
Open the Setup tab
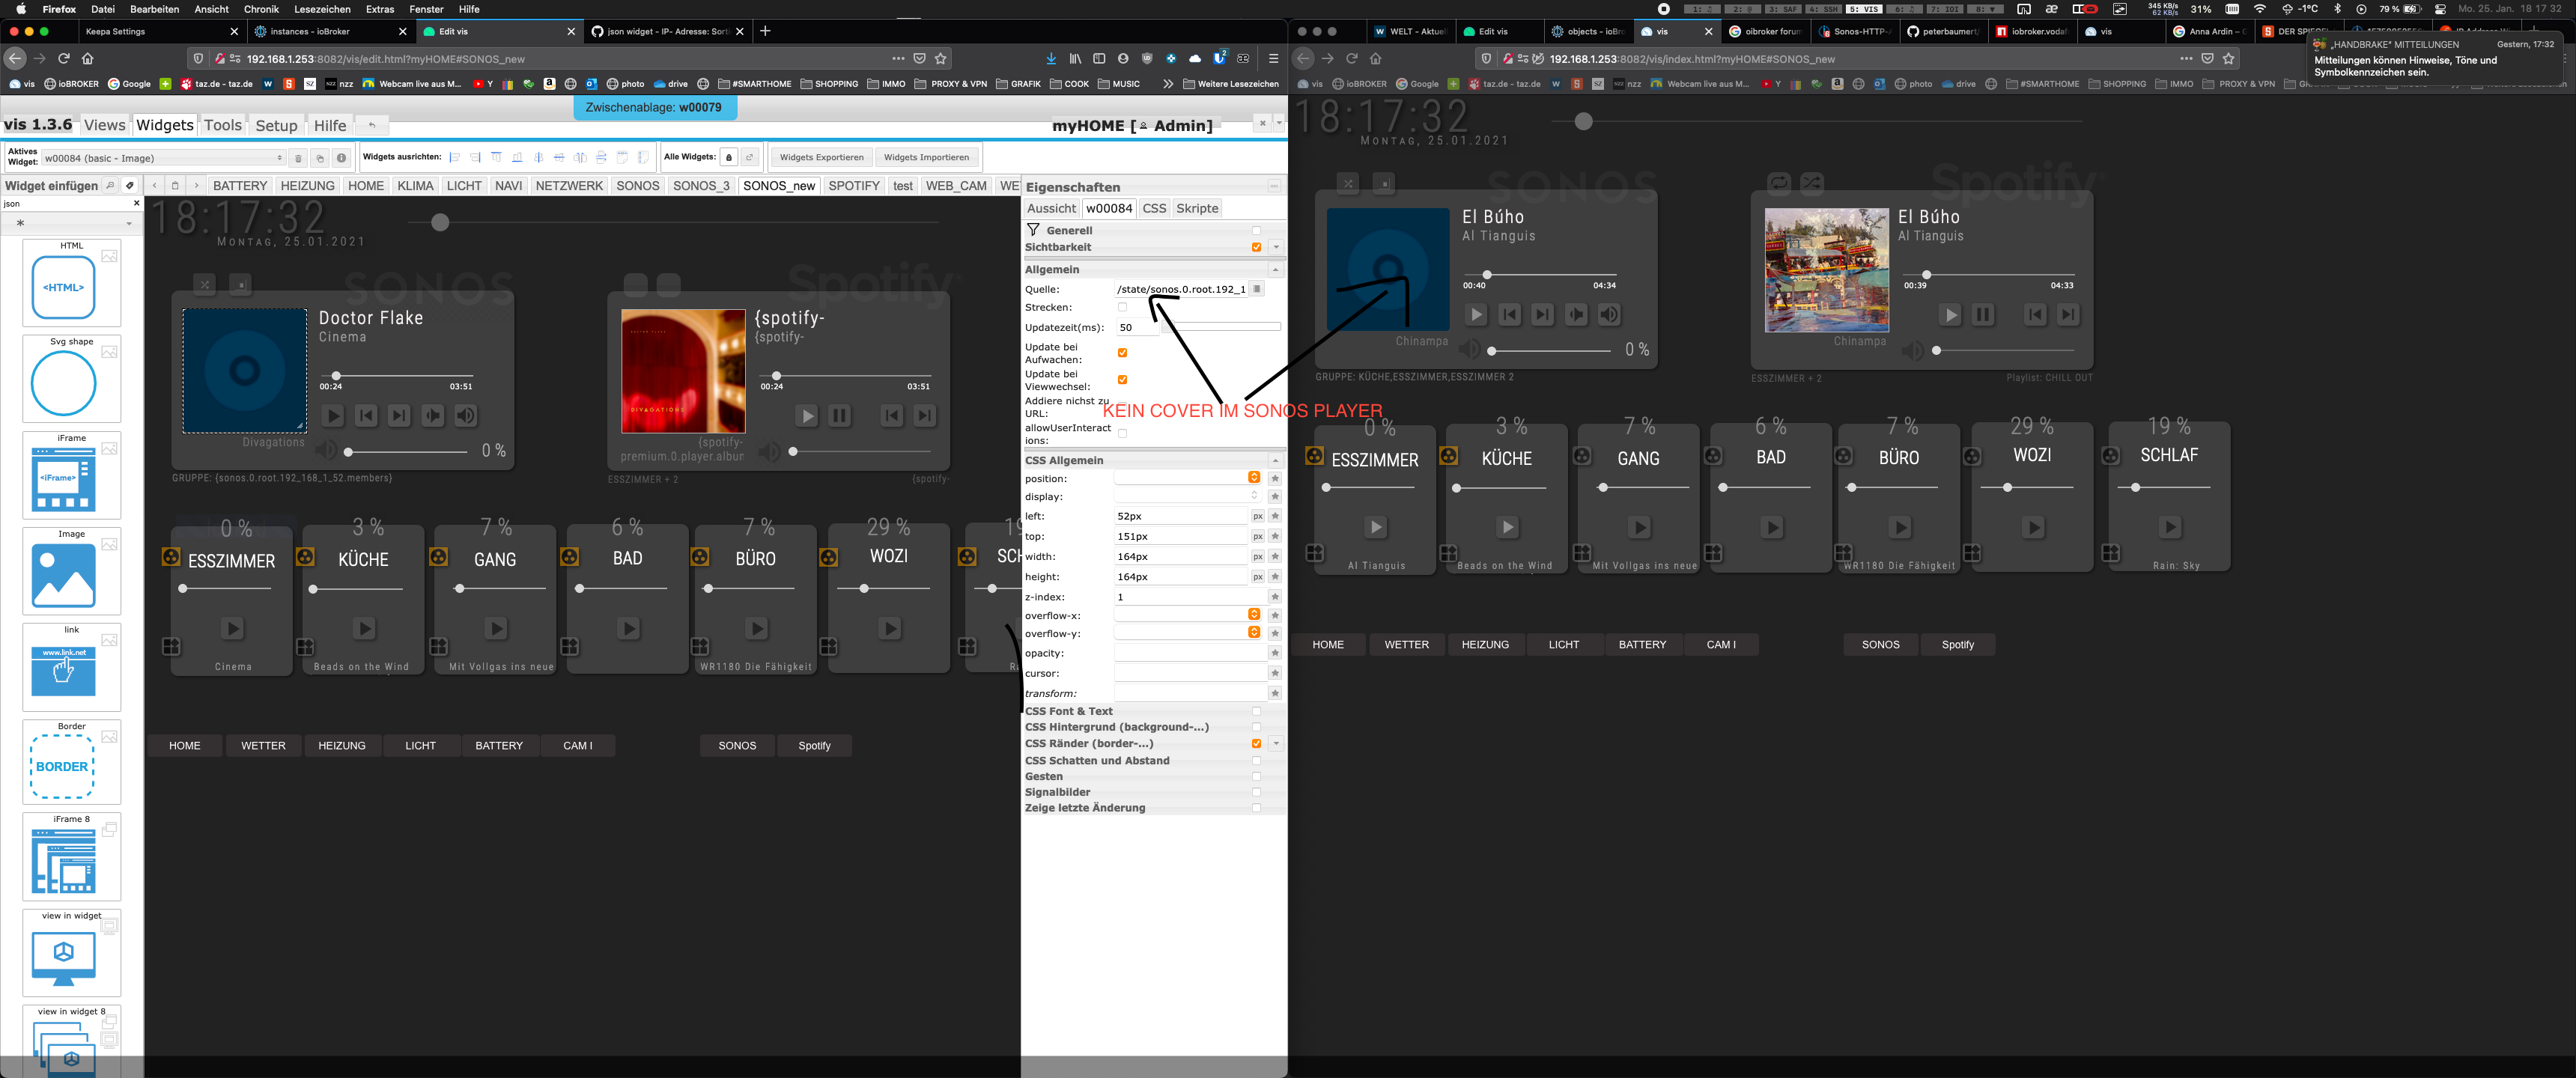click(x=276, y=125)
